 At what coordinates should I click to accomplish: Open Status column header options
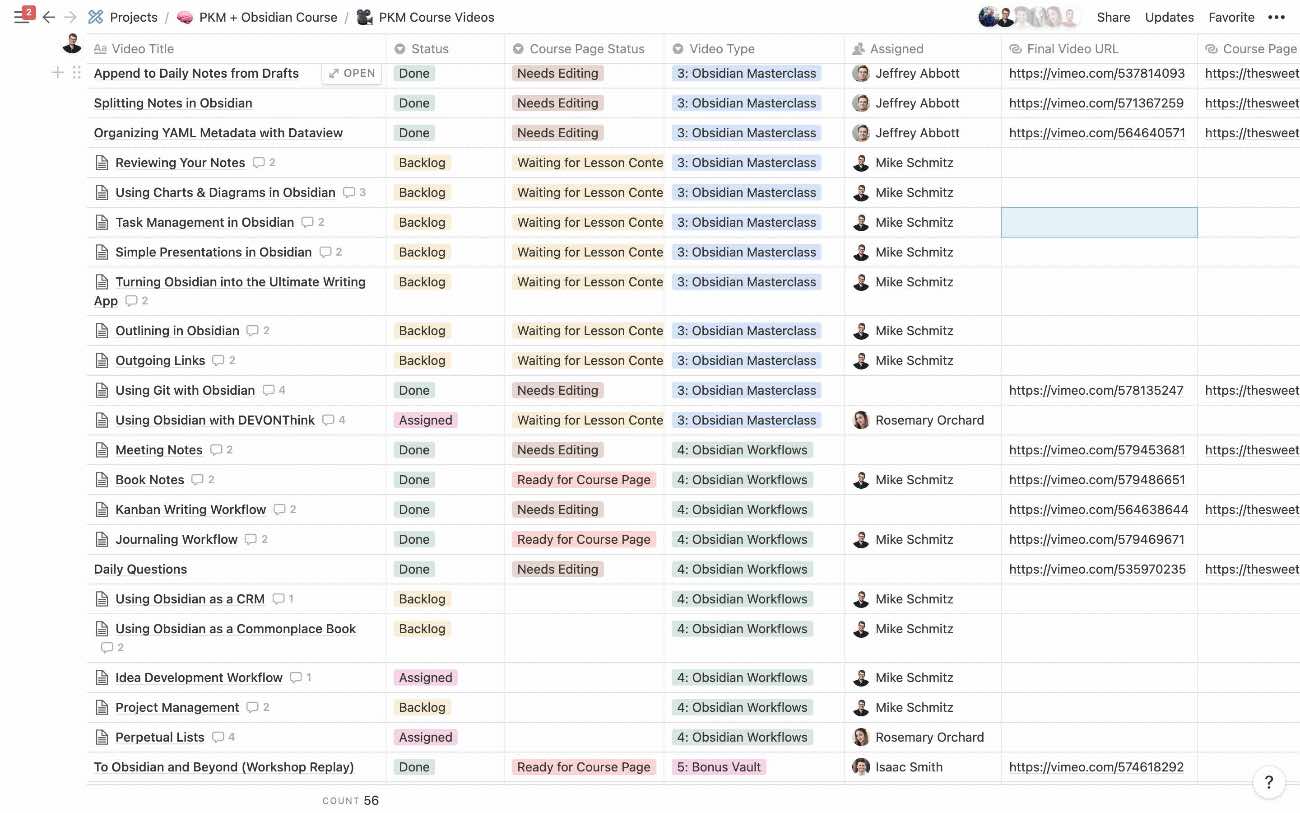coord(446,49)
